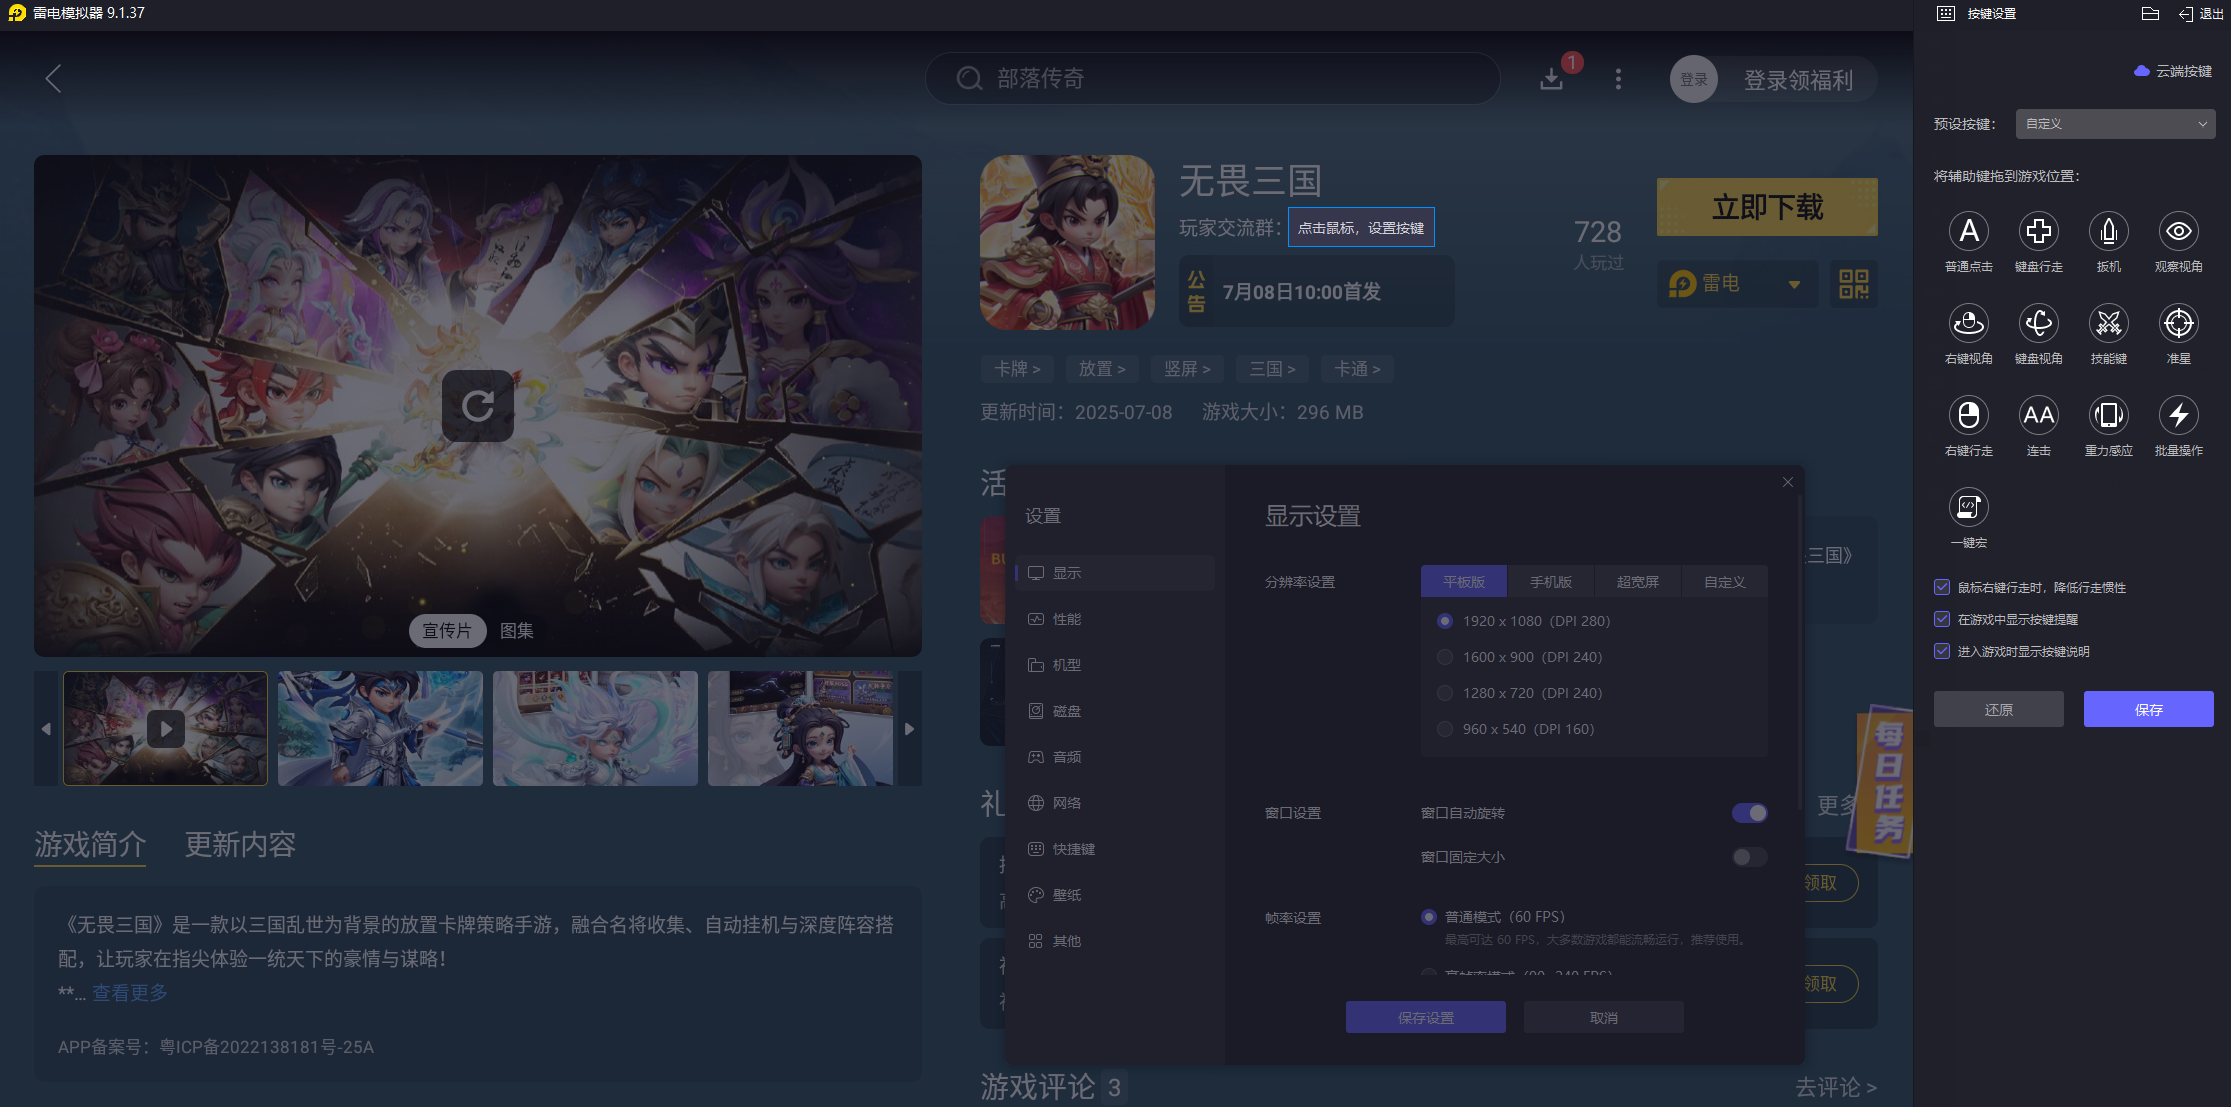Open 性能 settings section

pyautogui.click(x=1115, y=619)
